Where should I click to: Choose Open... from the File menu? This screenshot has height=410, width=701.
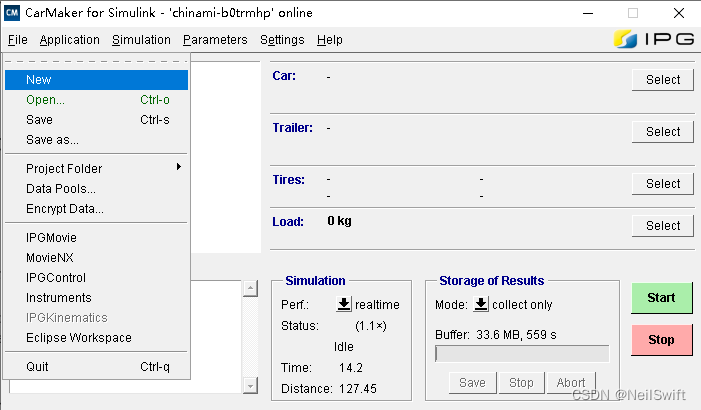(96, 100)
